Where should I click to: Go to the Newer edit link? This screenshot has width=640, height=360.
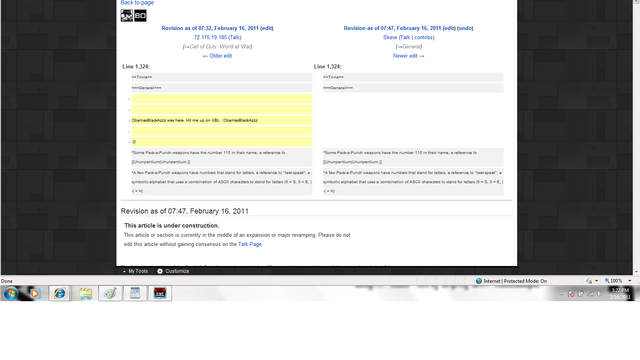click(409, 56)
